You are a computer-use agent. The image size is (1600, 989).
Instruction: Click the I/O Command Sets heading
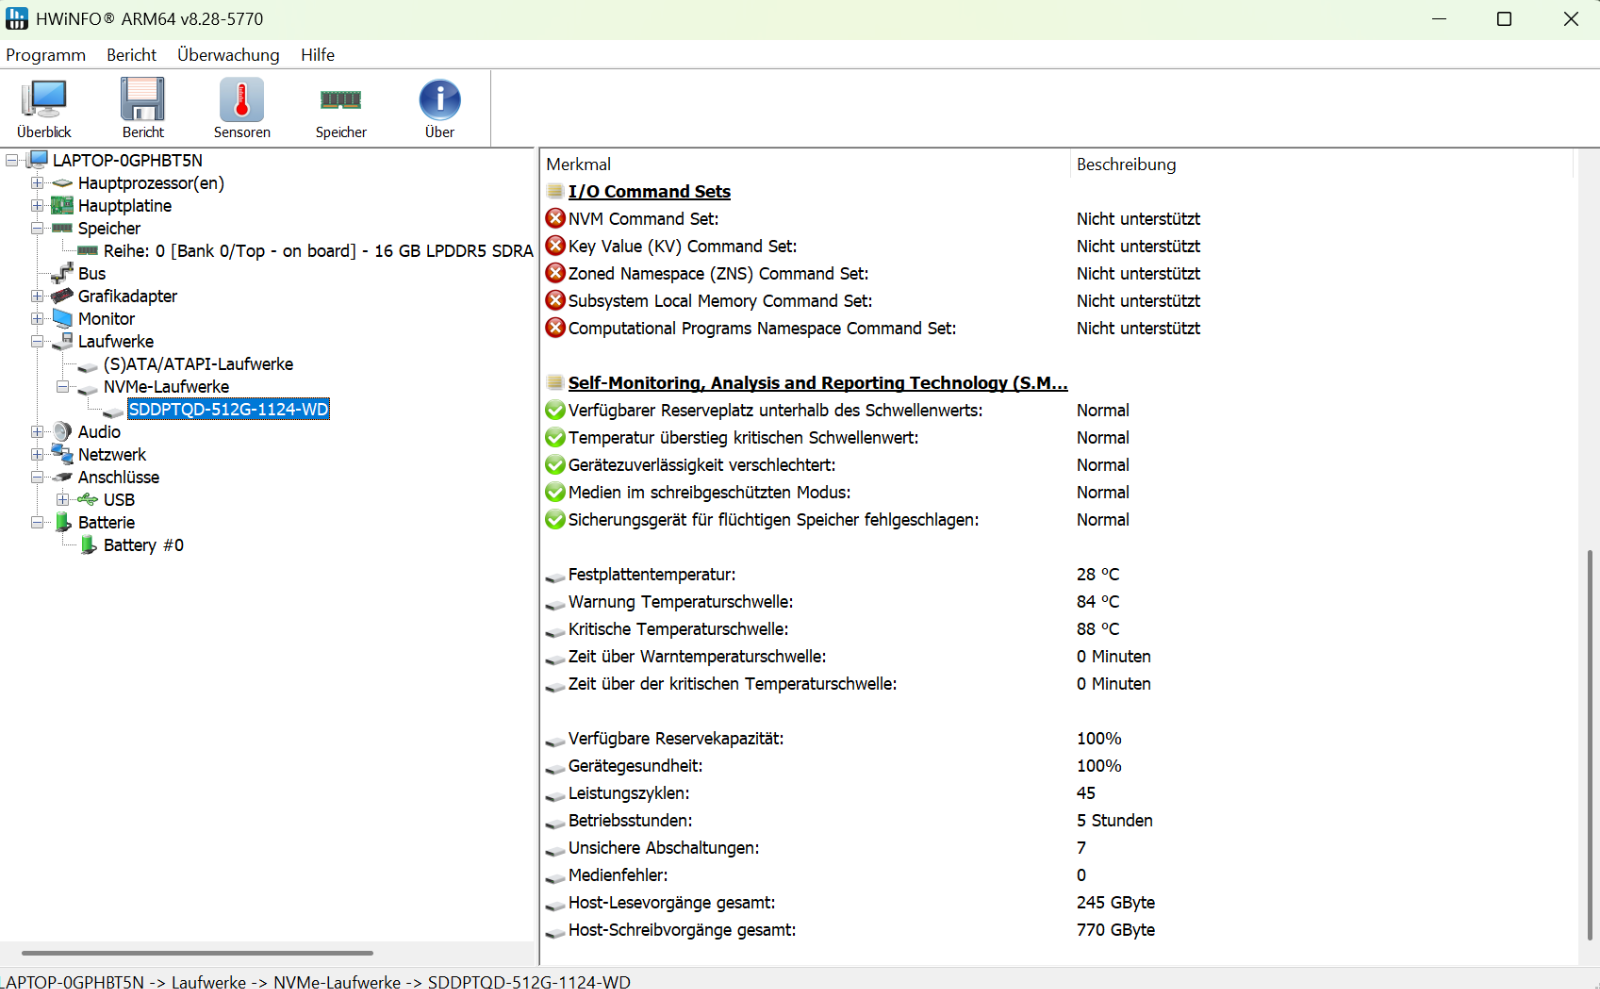(x=649, y=191)
